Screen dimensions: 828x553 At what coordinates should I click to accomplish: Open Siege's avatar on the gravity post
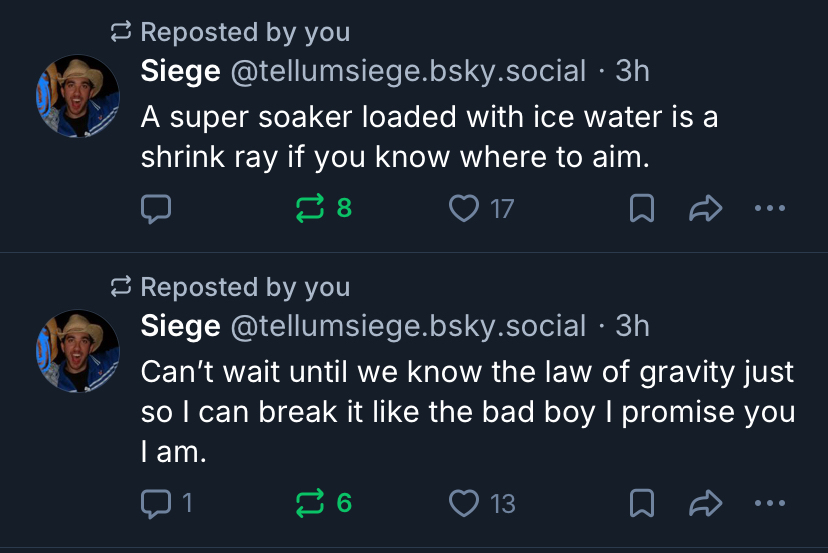(78, 350)
